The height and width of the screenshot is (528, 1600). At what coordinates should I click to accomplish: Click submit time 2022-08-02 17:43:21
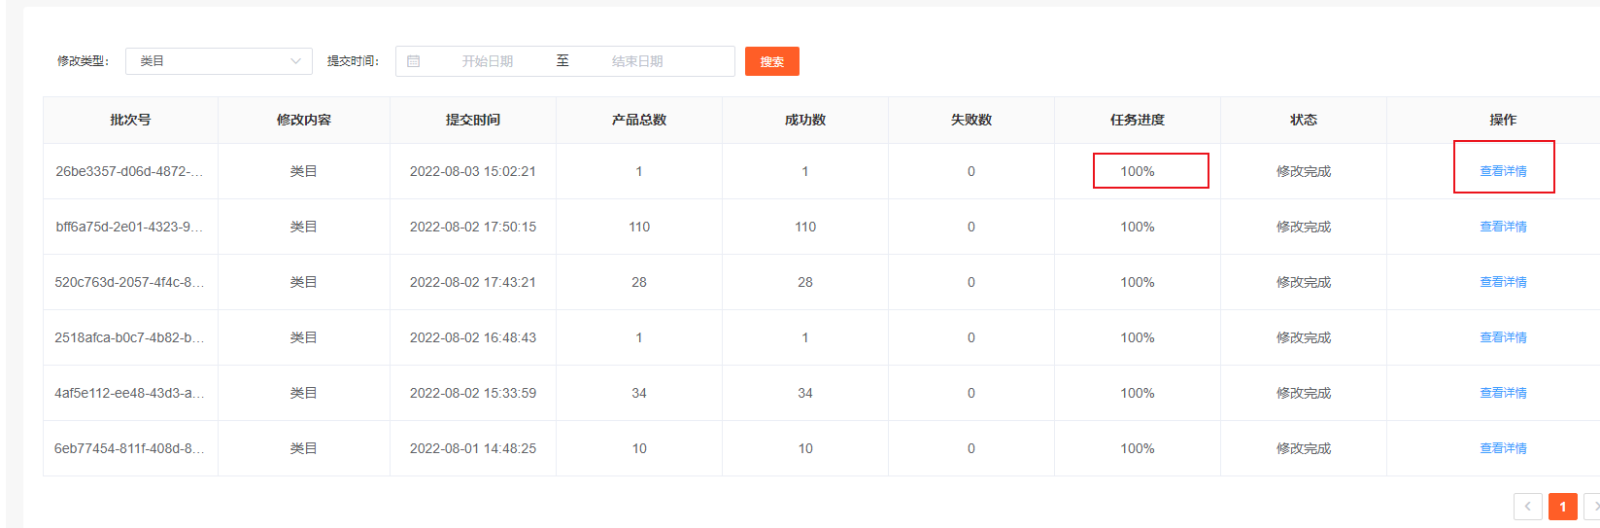click(473, 282)
